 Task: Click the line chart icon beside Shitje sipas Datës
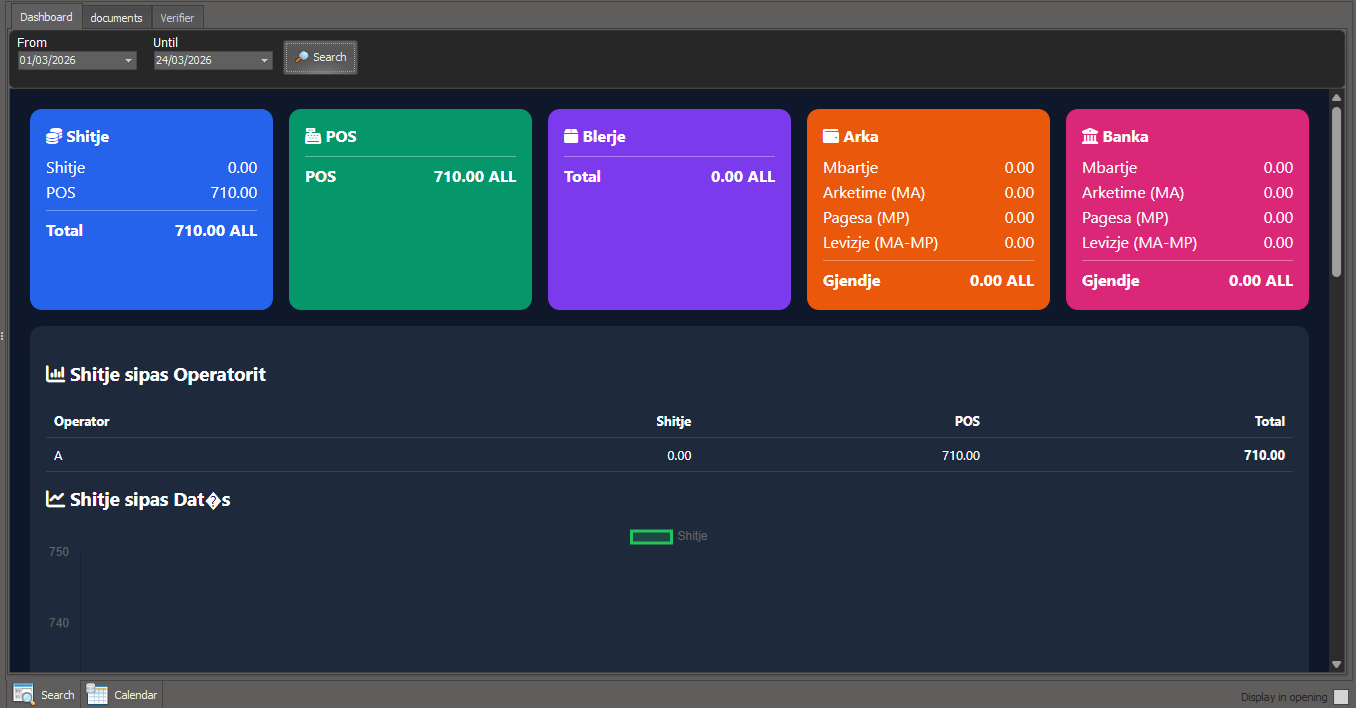tap(56, 499)
